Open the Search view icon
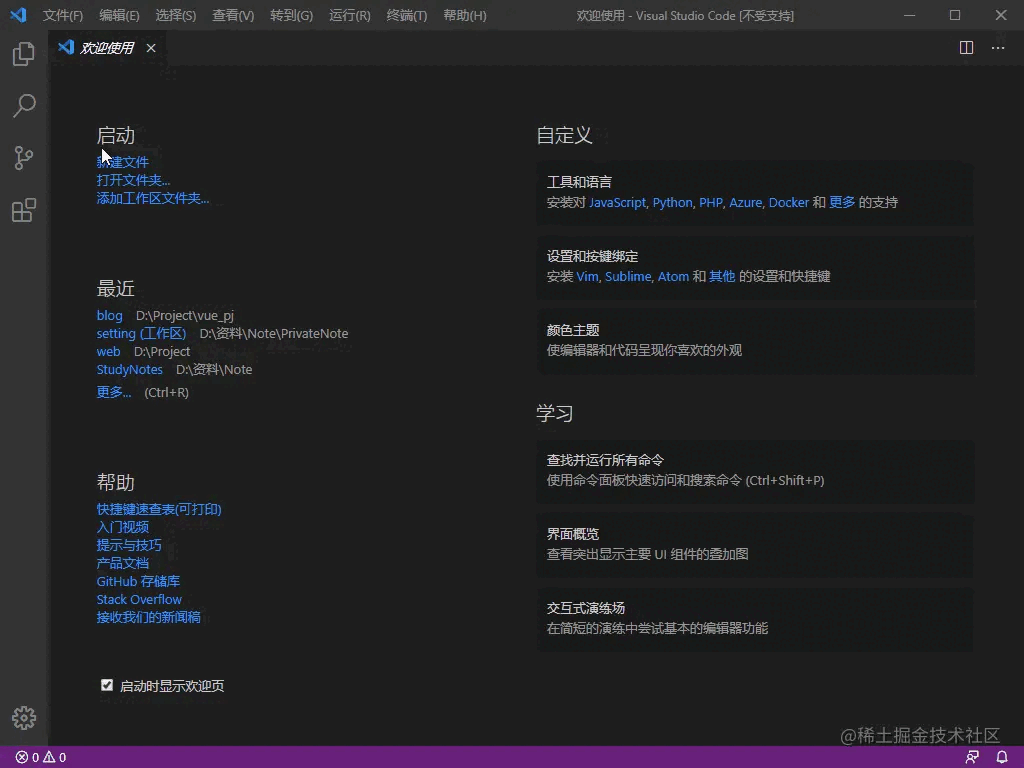The image size is (1024, 768). click(x=23, y=106)
